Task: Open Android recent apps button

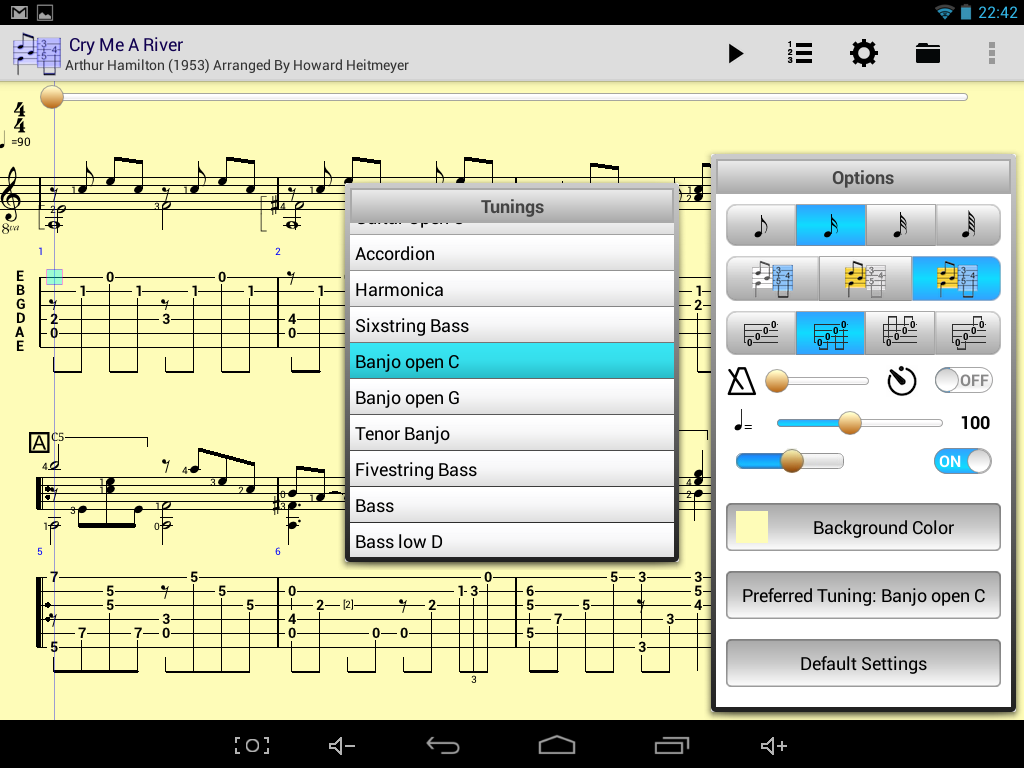Action: point(671,745)
